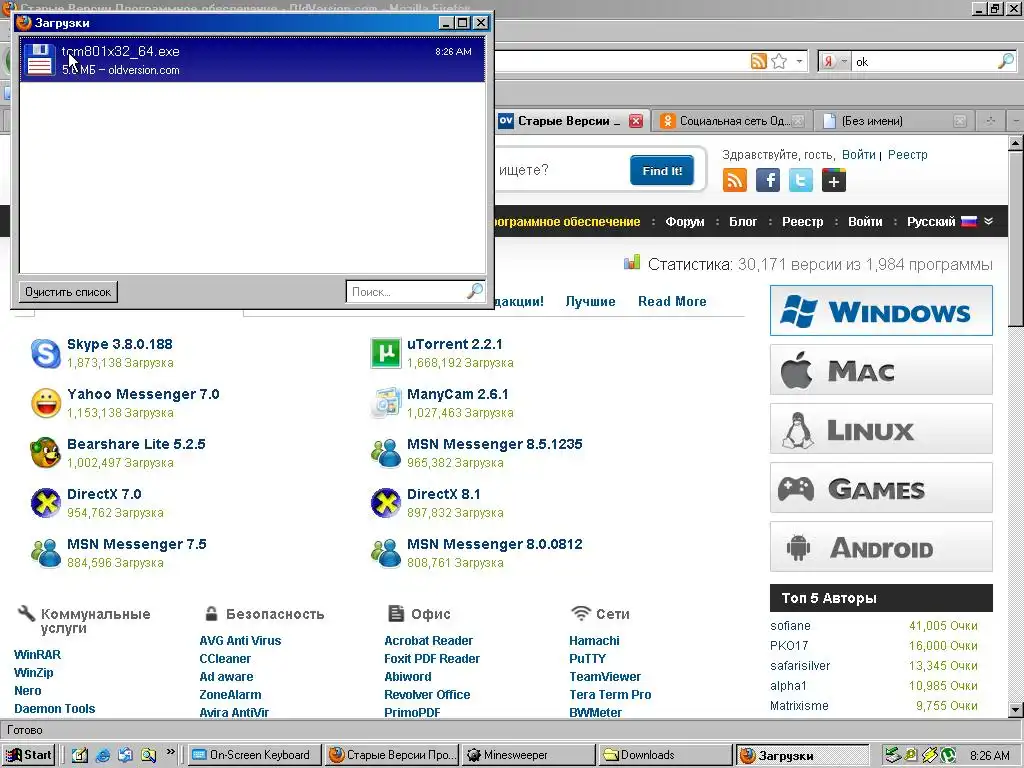Open the Android platform button

(881, 547)
